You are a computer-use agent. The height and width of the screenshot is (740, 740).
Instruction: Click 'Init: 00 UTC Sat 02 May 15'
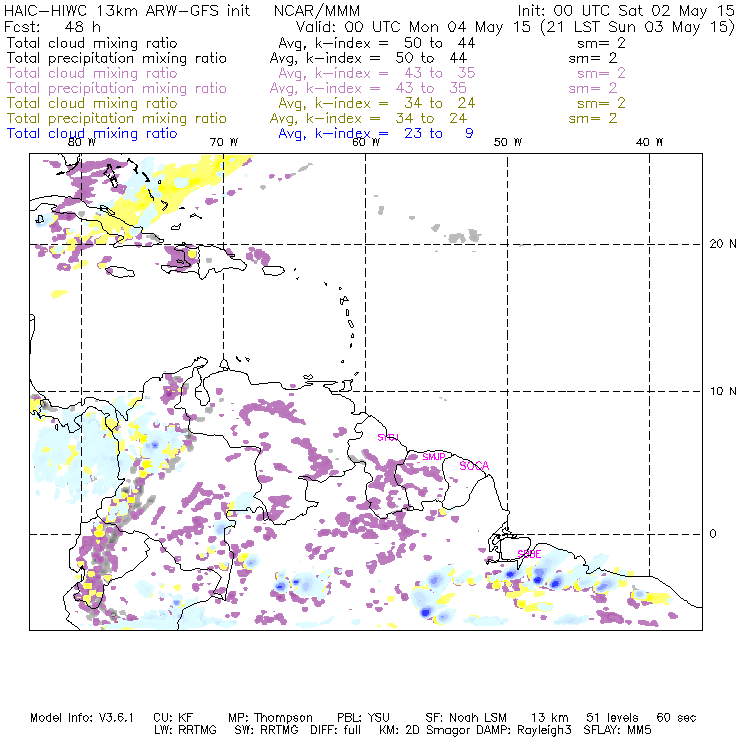[x=626, y=11]
